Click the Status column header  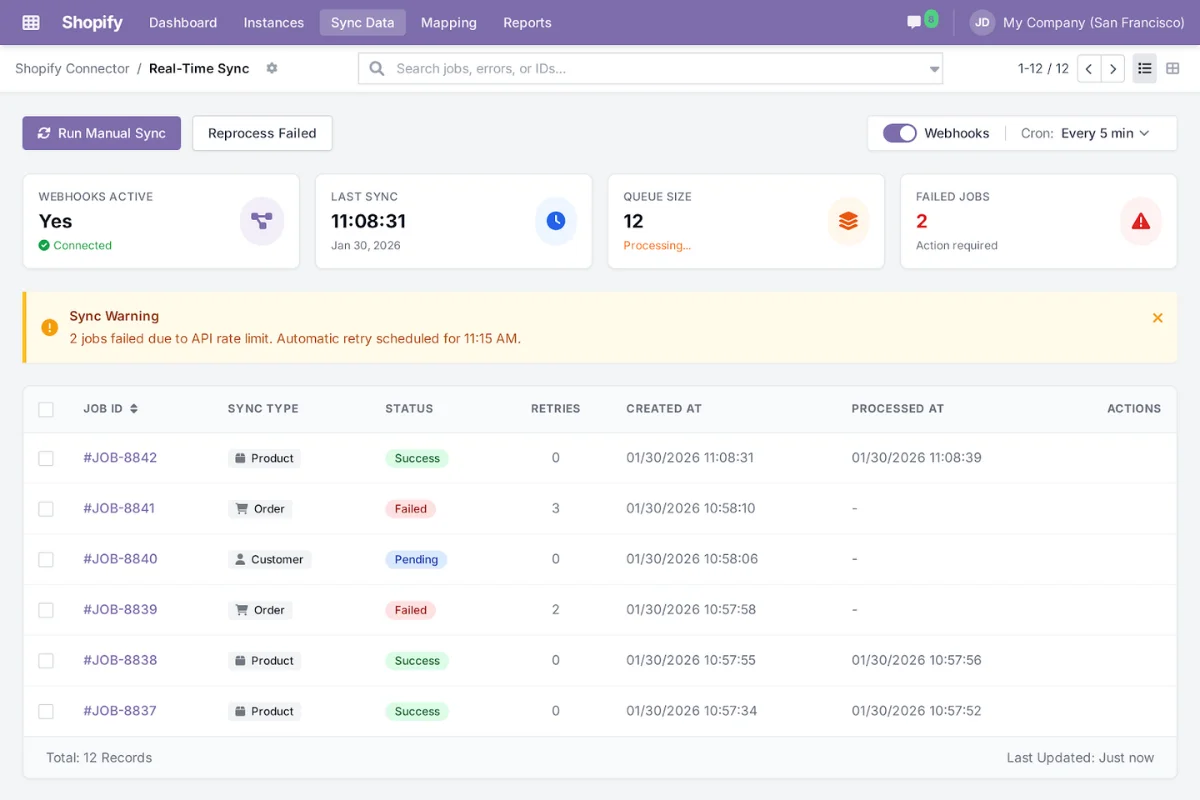(x=409, y=408)
